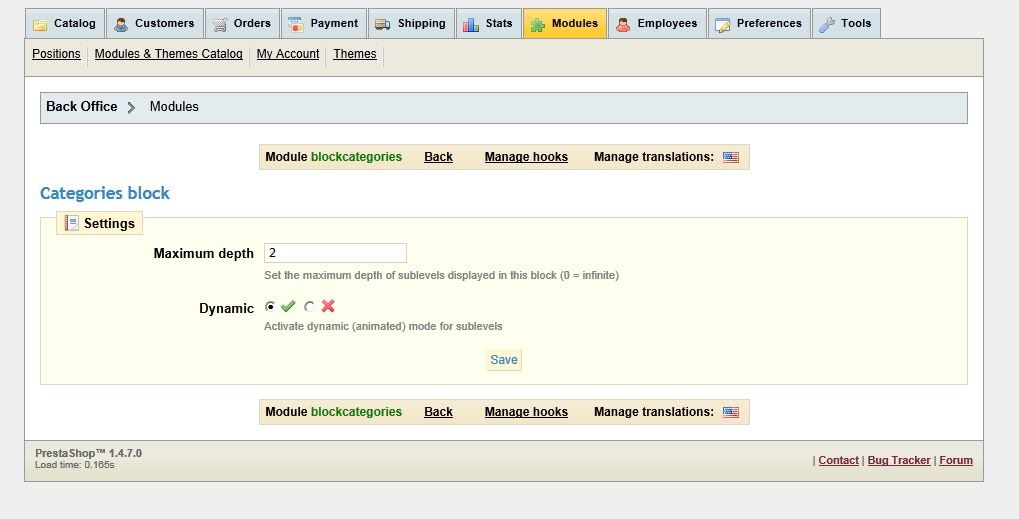Navigate to Back Office breadcrumb
Viewport: 1019px width, 519px height.
(x=81, y=107)
